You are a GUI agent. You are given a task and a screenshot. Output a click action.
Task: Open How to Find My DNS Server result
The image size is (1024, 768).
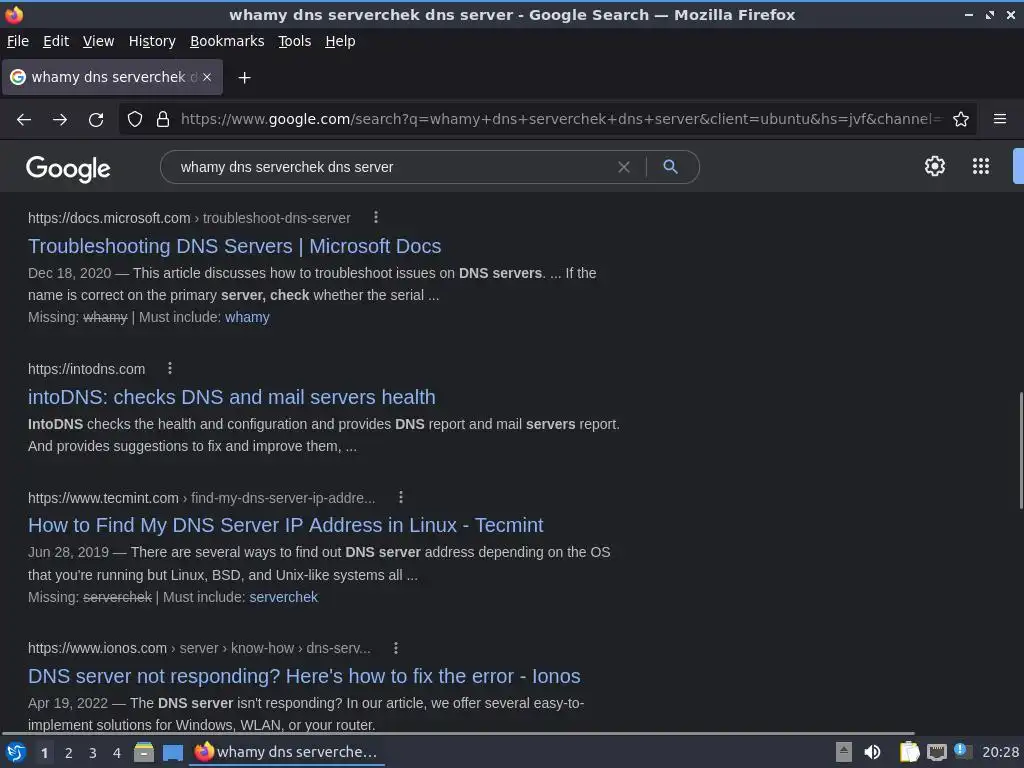(x=285, y=525)
